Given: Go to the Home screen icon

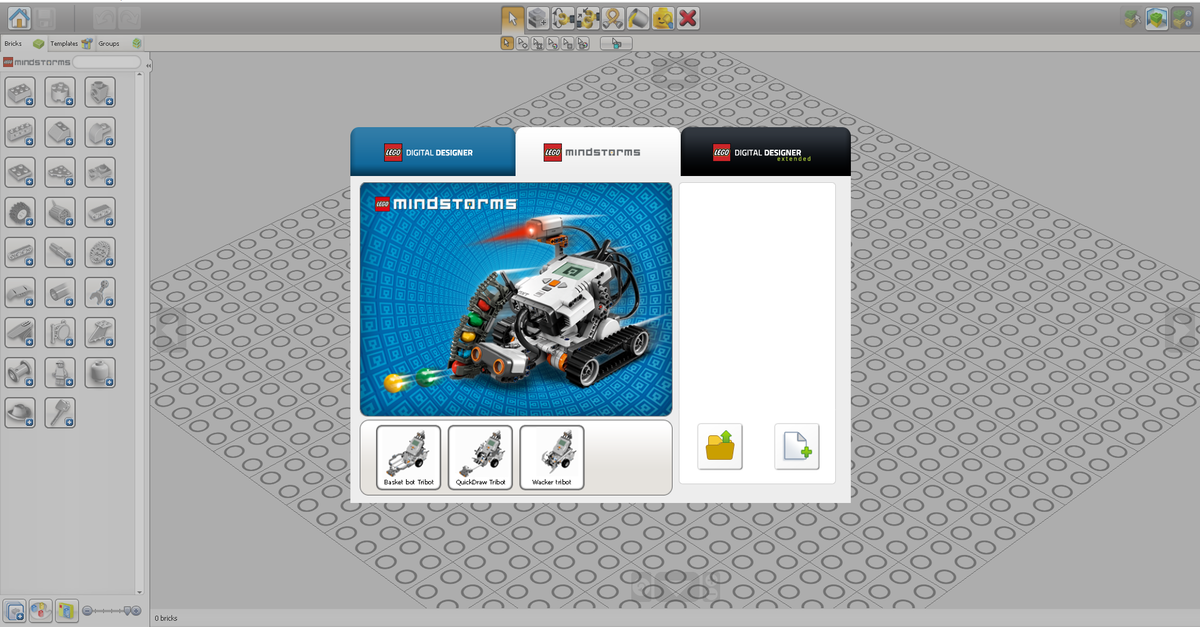Looking at the screenshot, I should tap(19, 17).
